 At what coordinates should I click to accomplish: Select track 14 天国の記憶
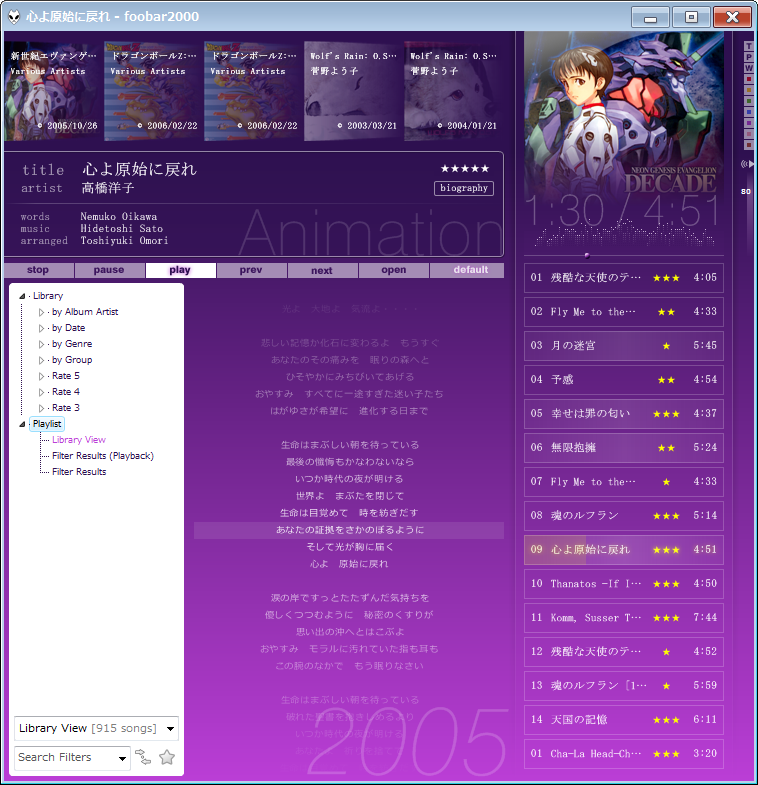pyautogui.click(x=624, y=720)
